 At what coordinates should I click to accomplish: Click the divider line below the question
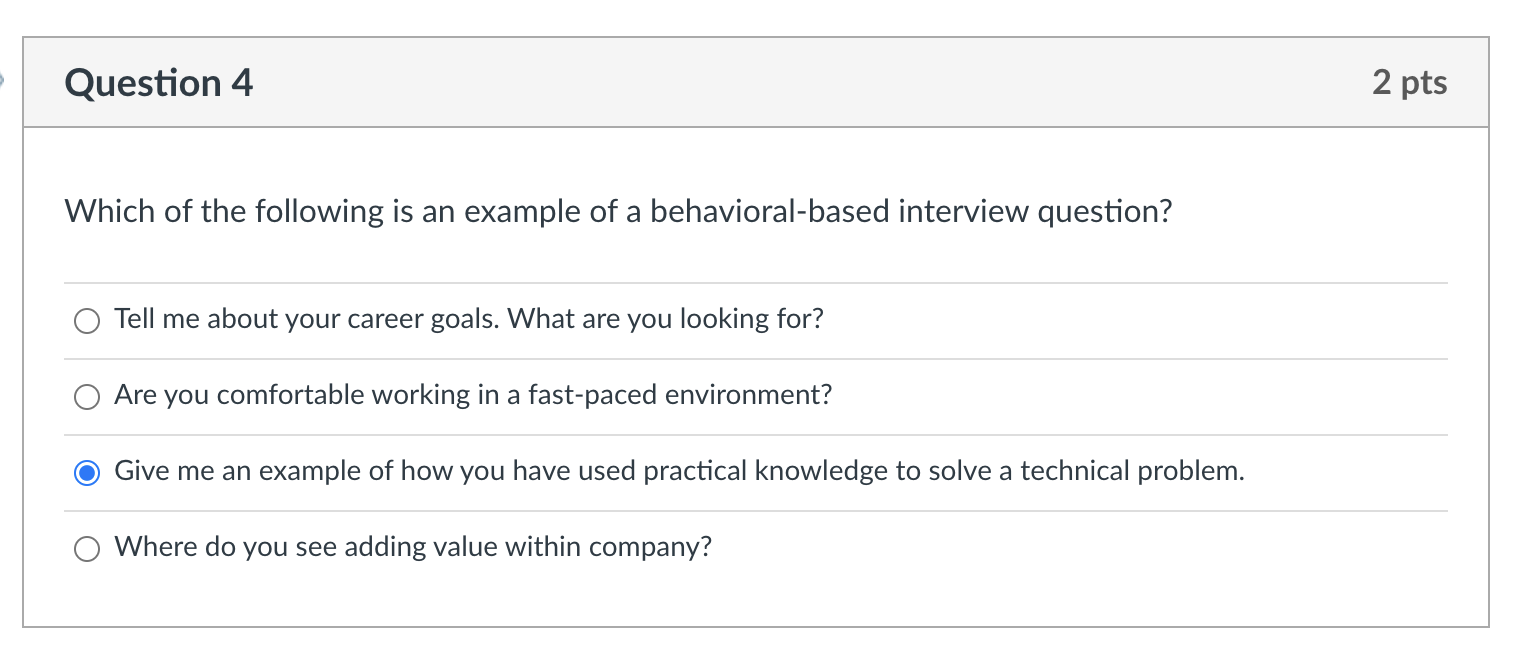pyautogui.click(x=756, y=281)
